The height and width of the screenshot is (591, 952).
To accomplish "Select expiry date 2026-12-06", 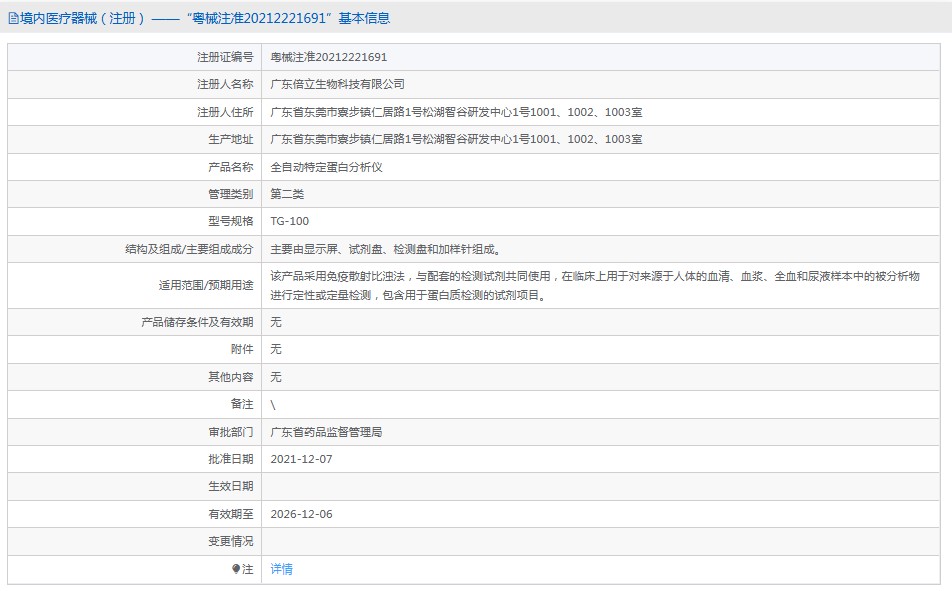I will tap(302, 514).
